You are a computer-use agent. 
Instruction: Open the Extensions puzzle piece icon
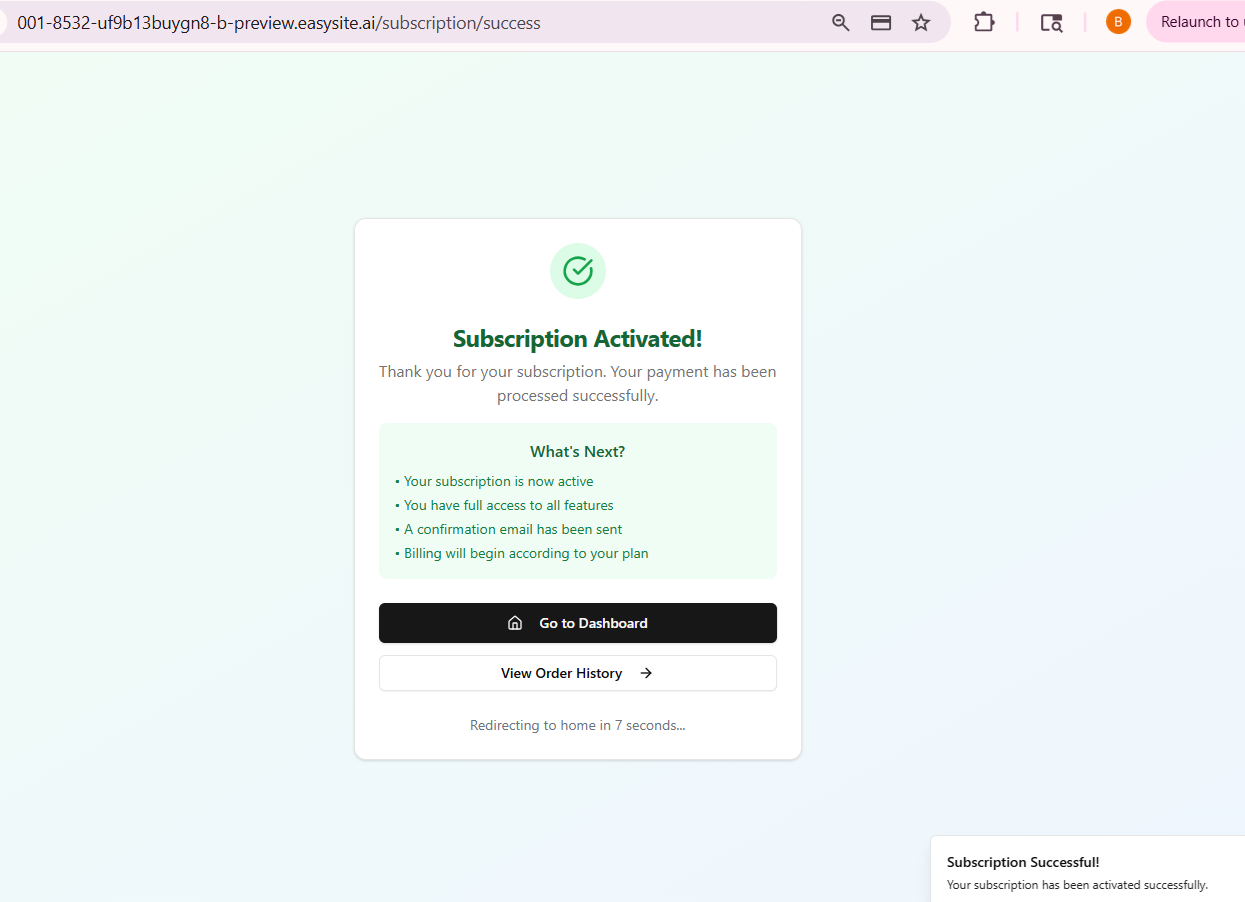coord(984,22)
